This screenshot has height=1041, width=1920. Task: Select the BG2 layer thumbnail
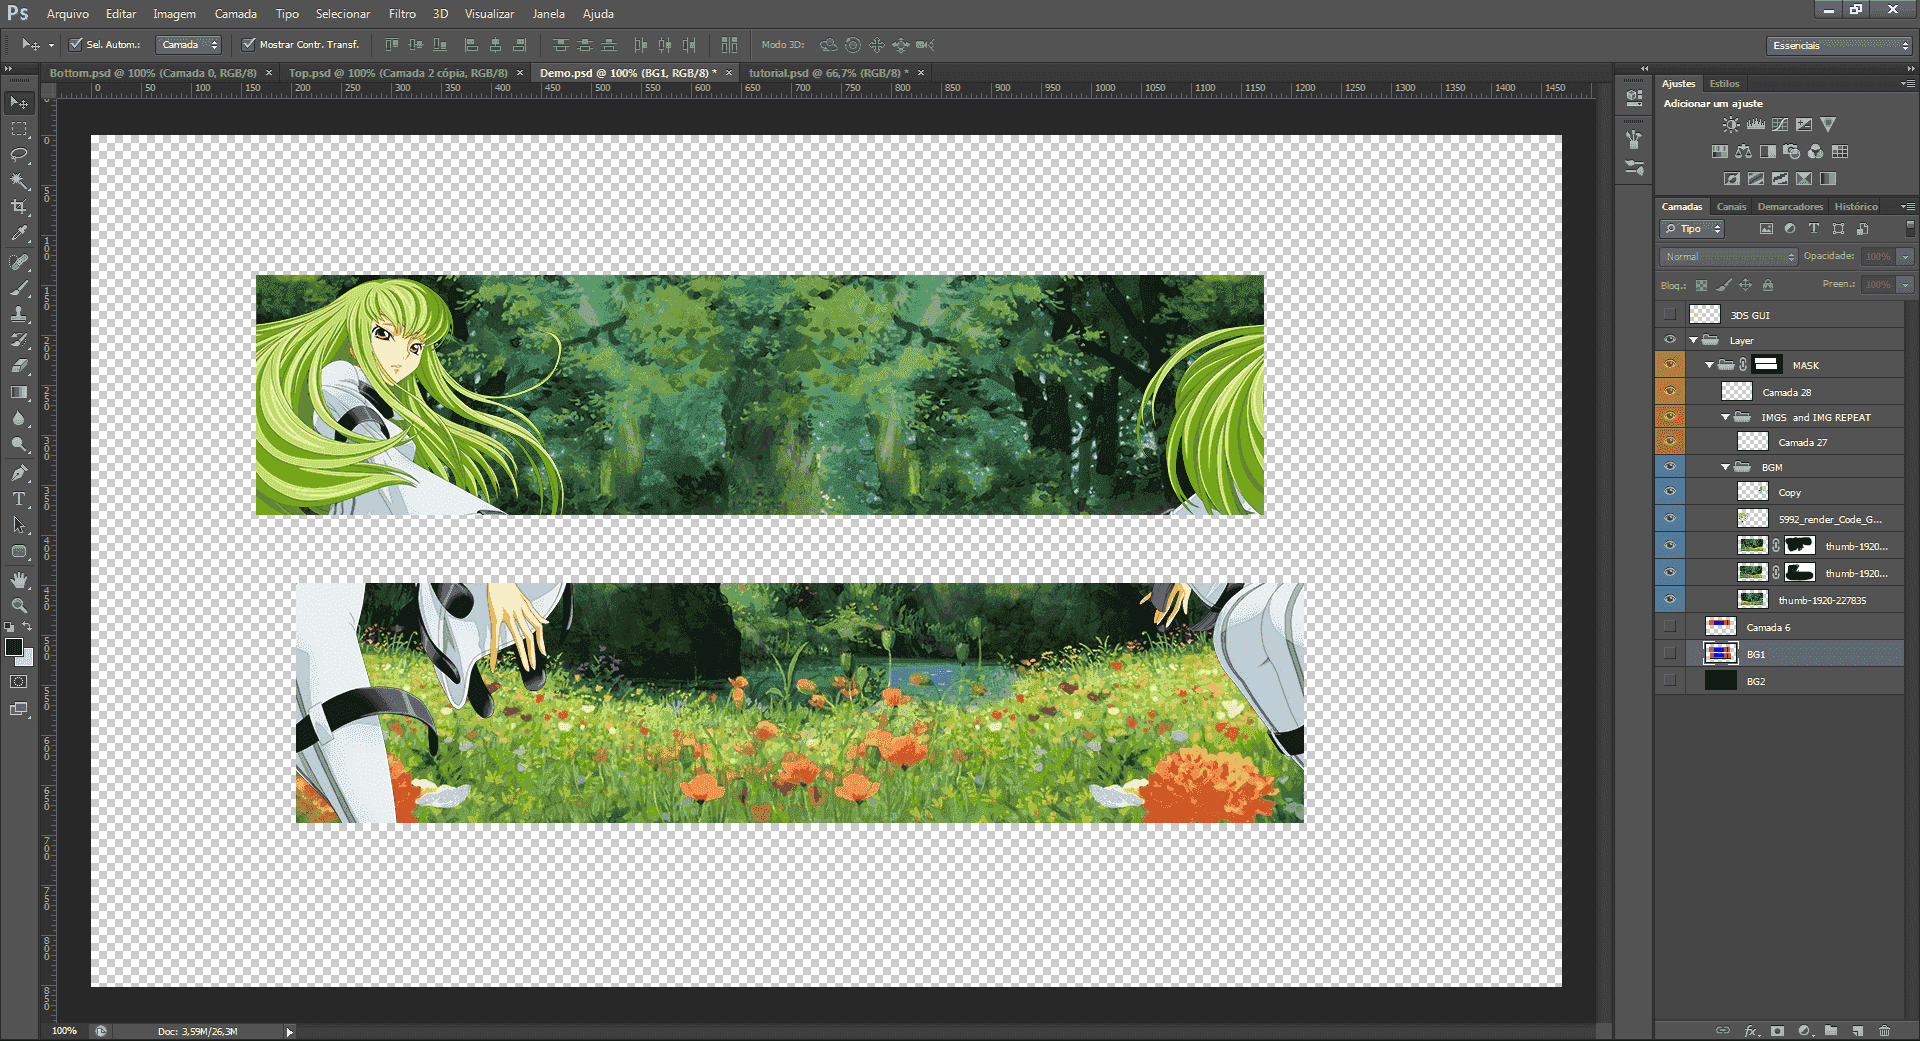(1720, 681)
